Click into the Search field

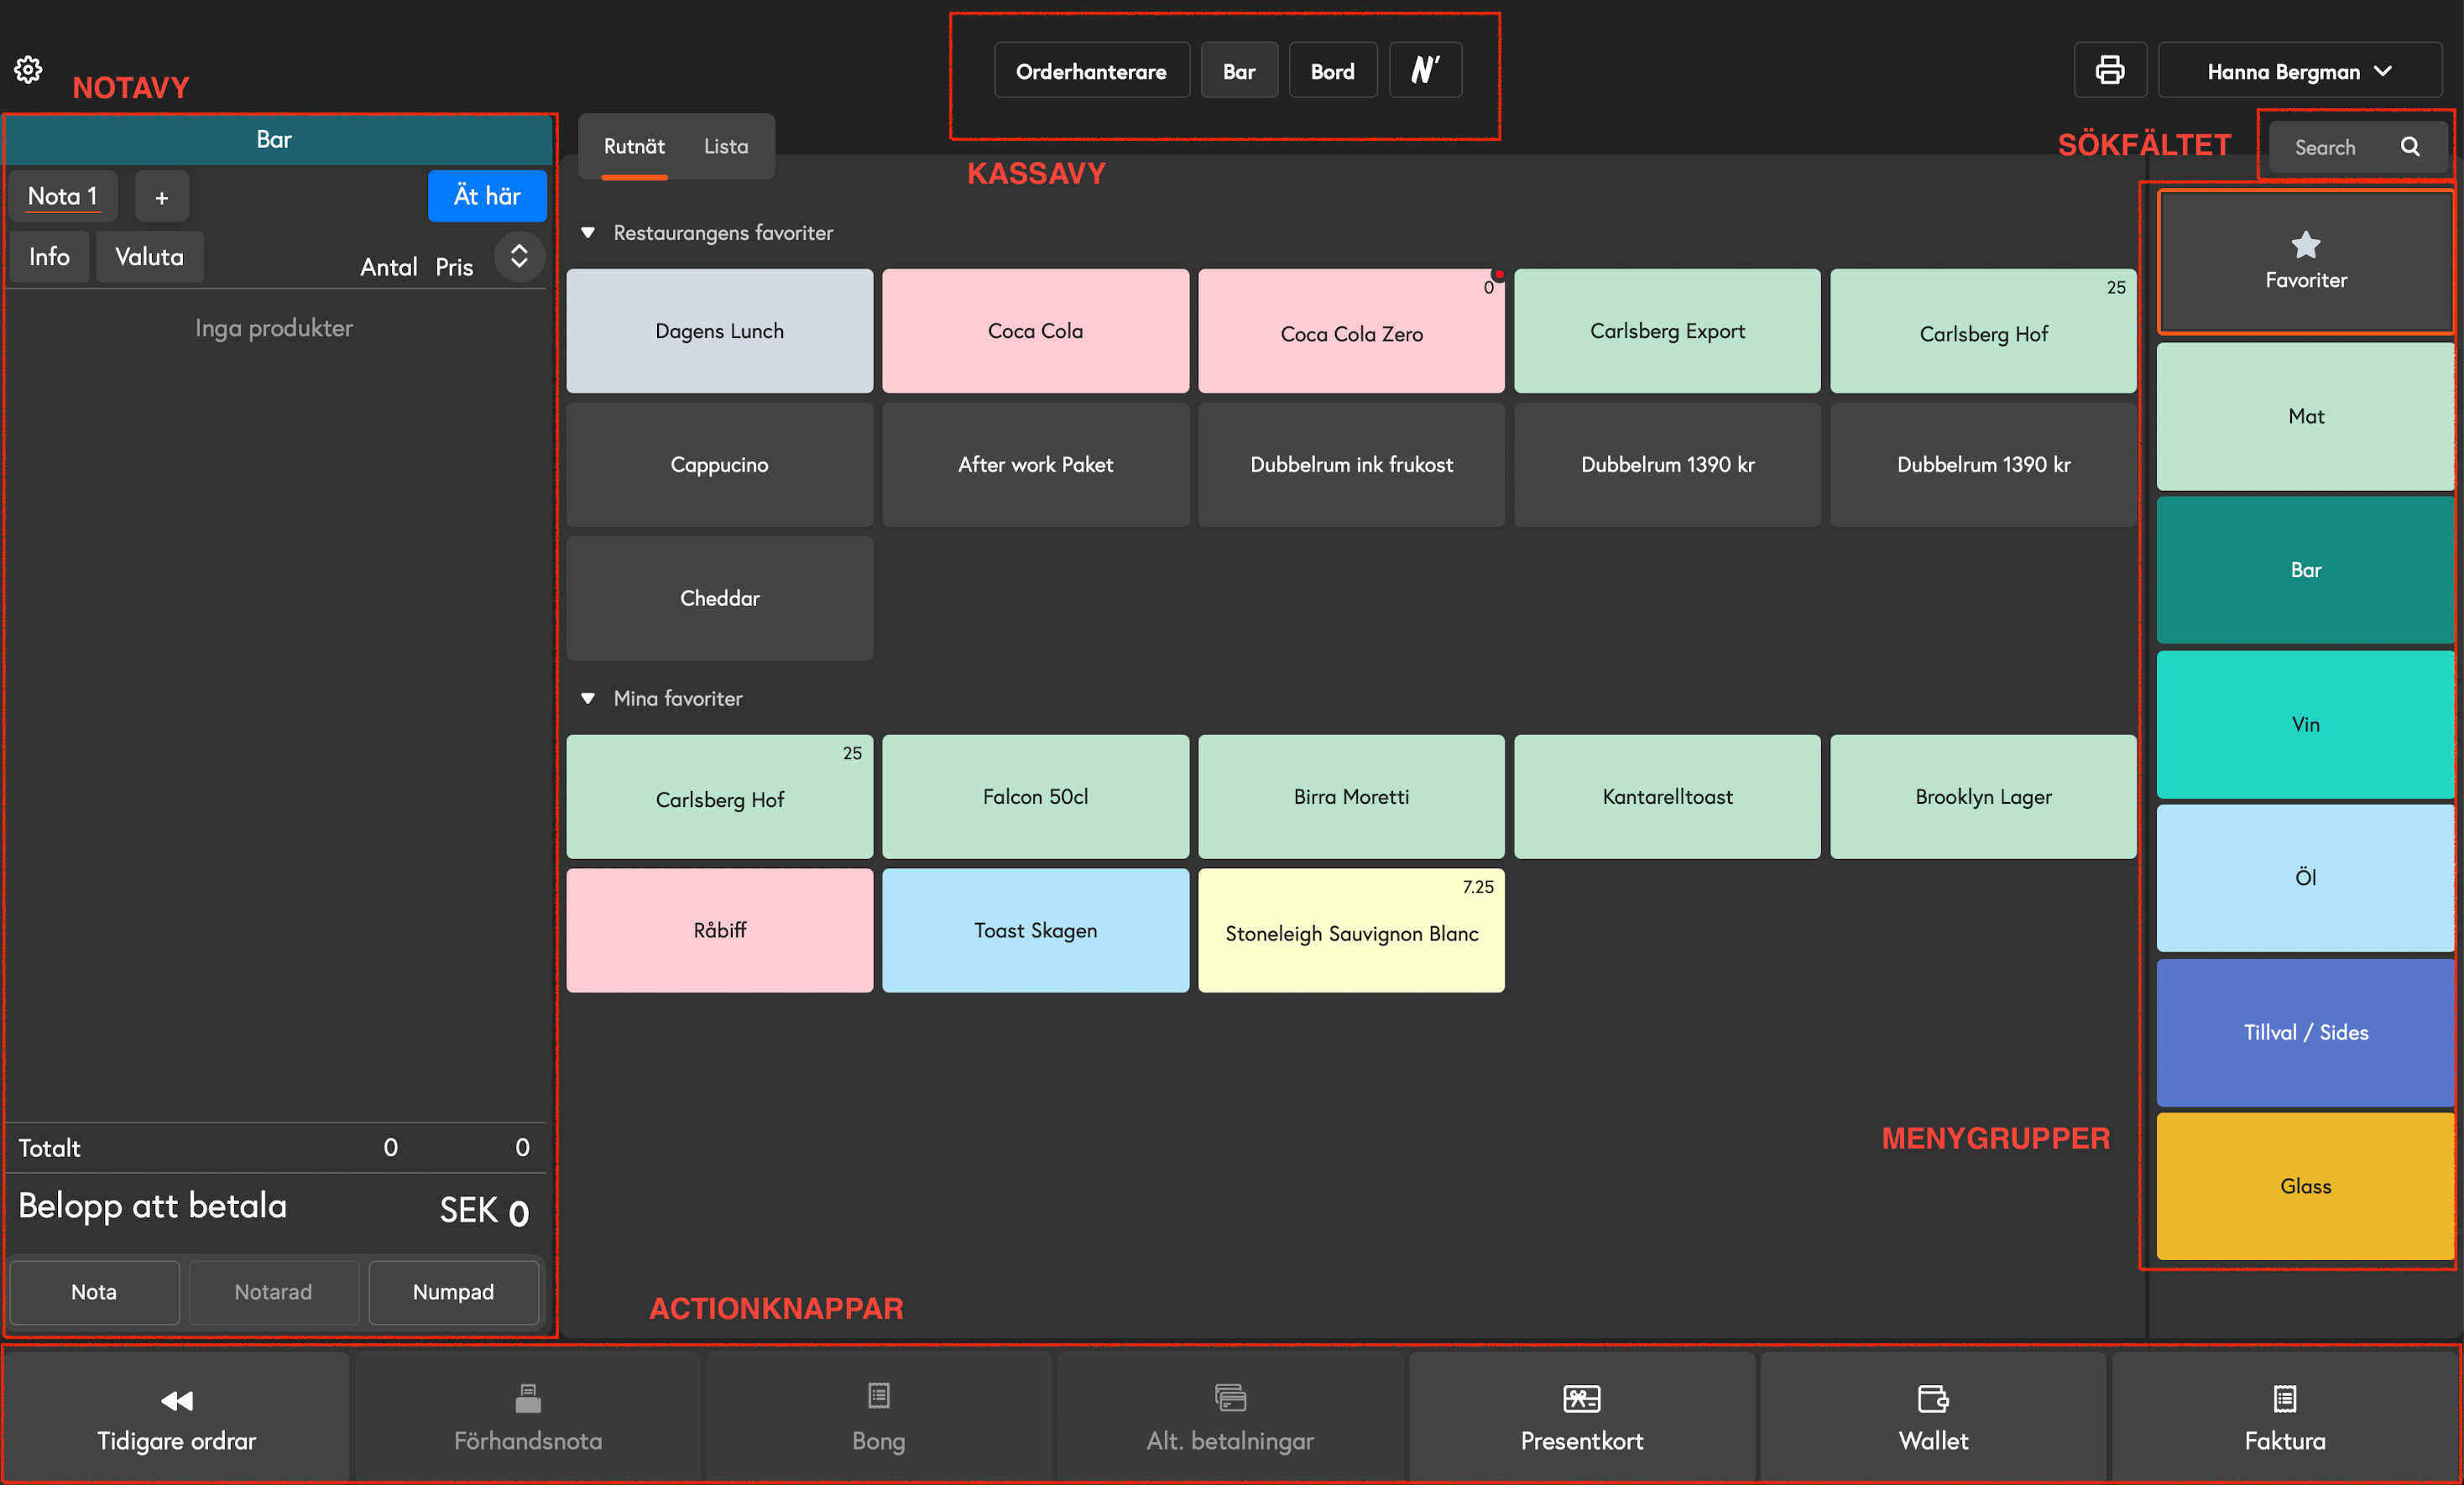[2357, 147]
